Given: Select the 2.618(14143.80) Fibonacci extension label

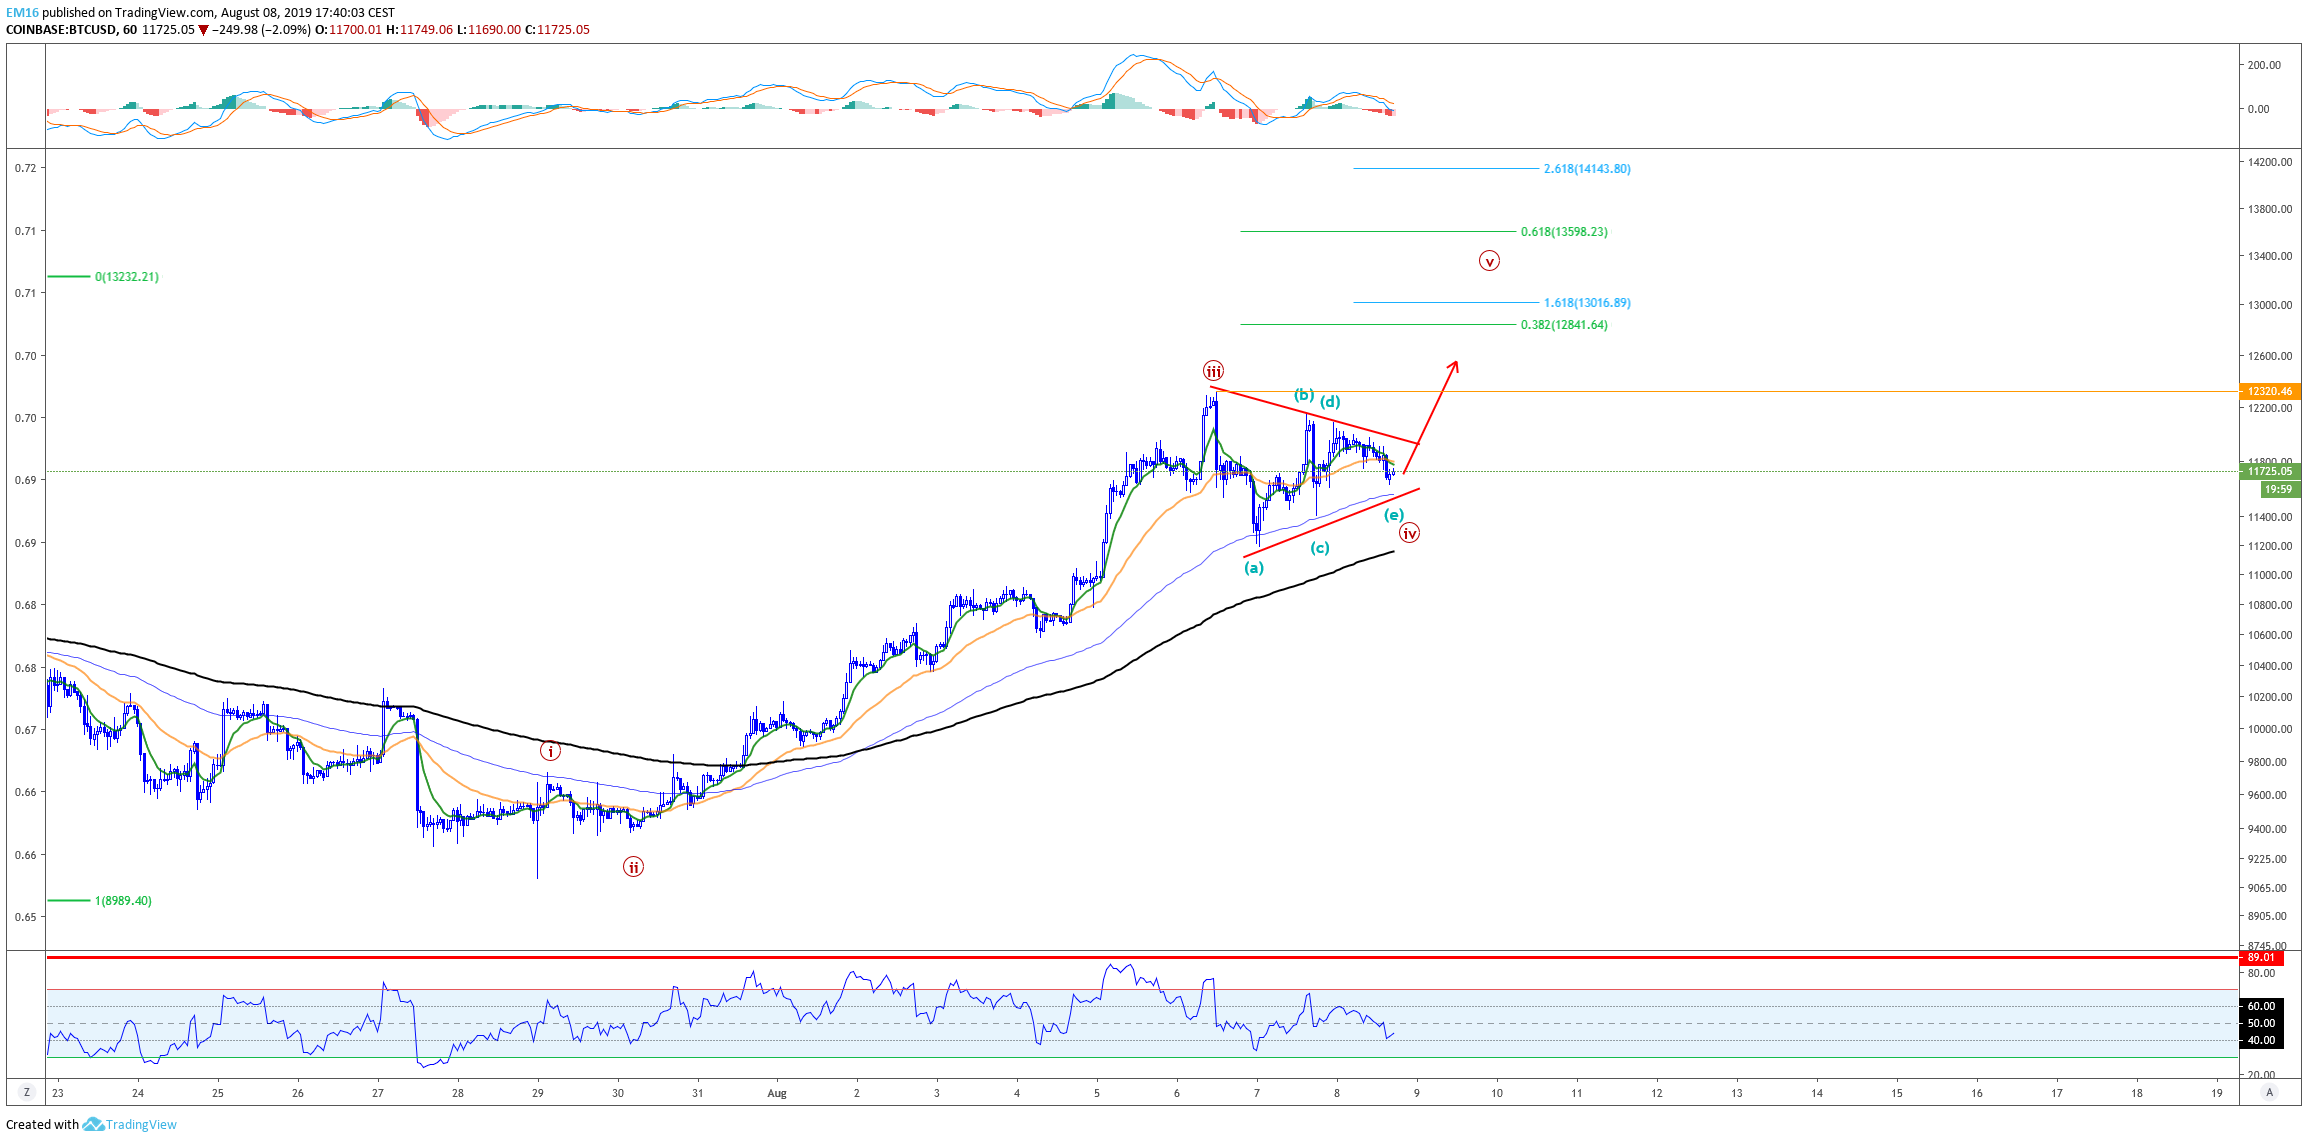Looking at the screenshot, I should click(1587, 169).
